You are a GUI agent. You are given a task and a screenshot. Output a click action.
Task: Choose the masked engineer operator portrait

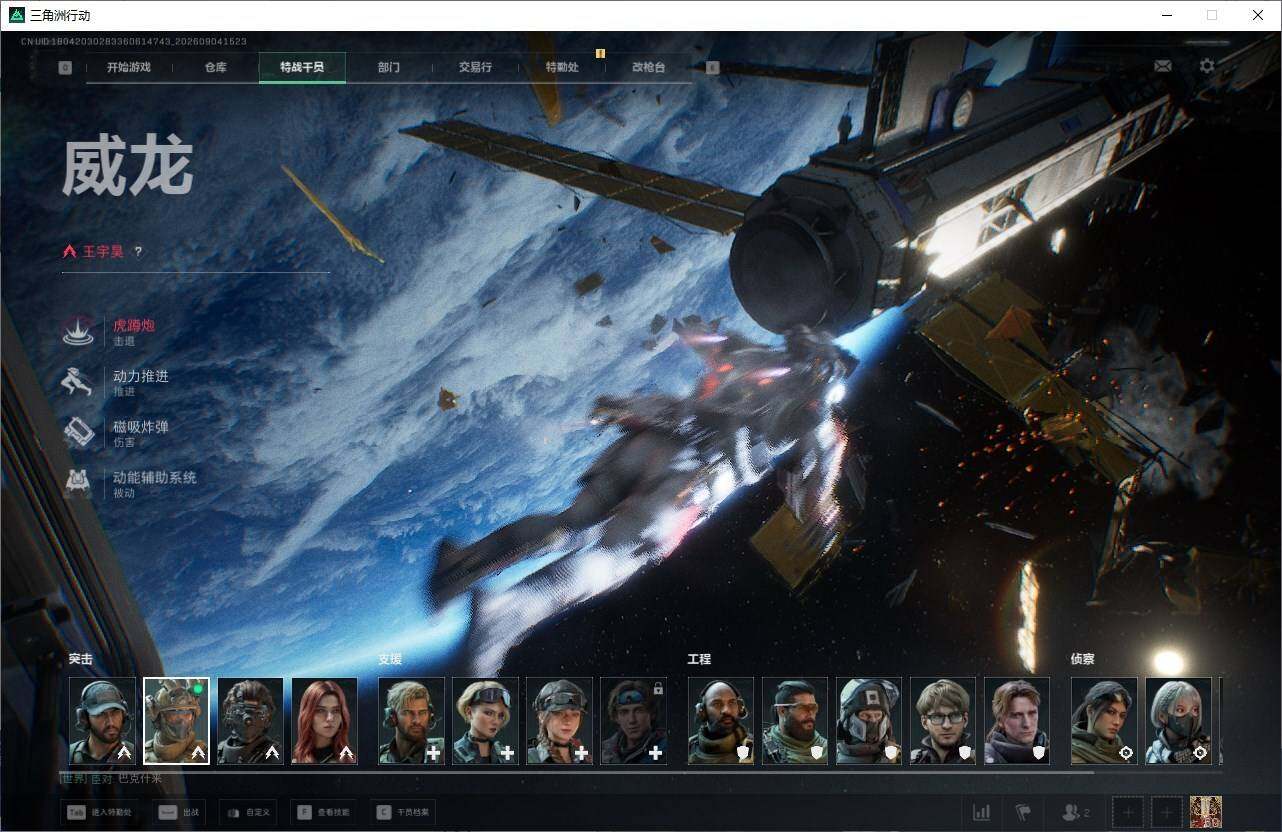[869, 721]
